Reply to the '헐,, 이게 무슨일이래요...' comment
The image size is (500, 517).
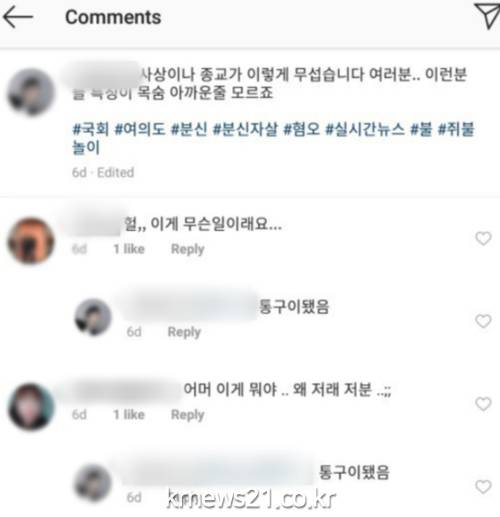click(187, 249)
